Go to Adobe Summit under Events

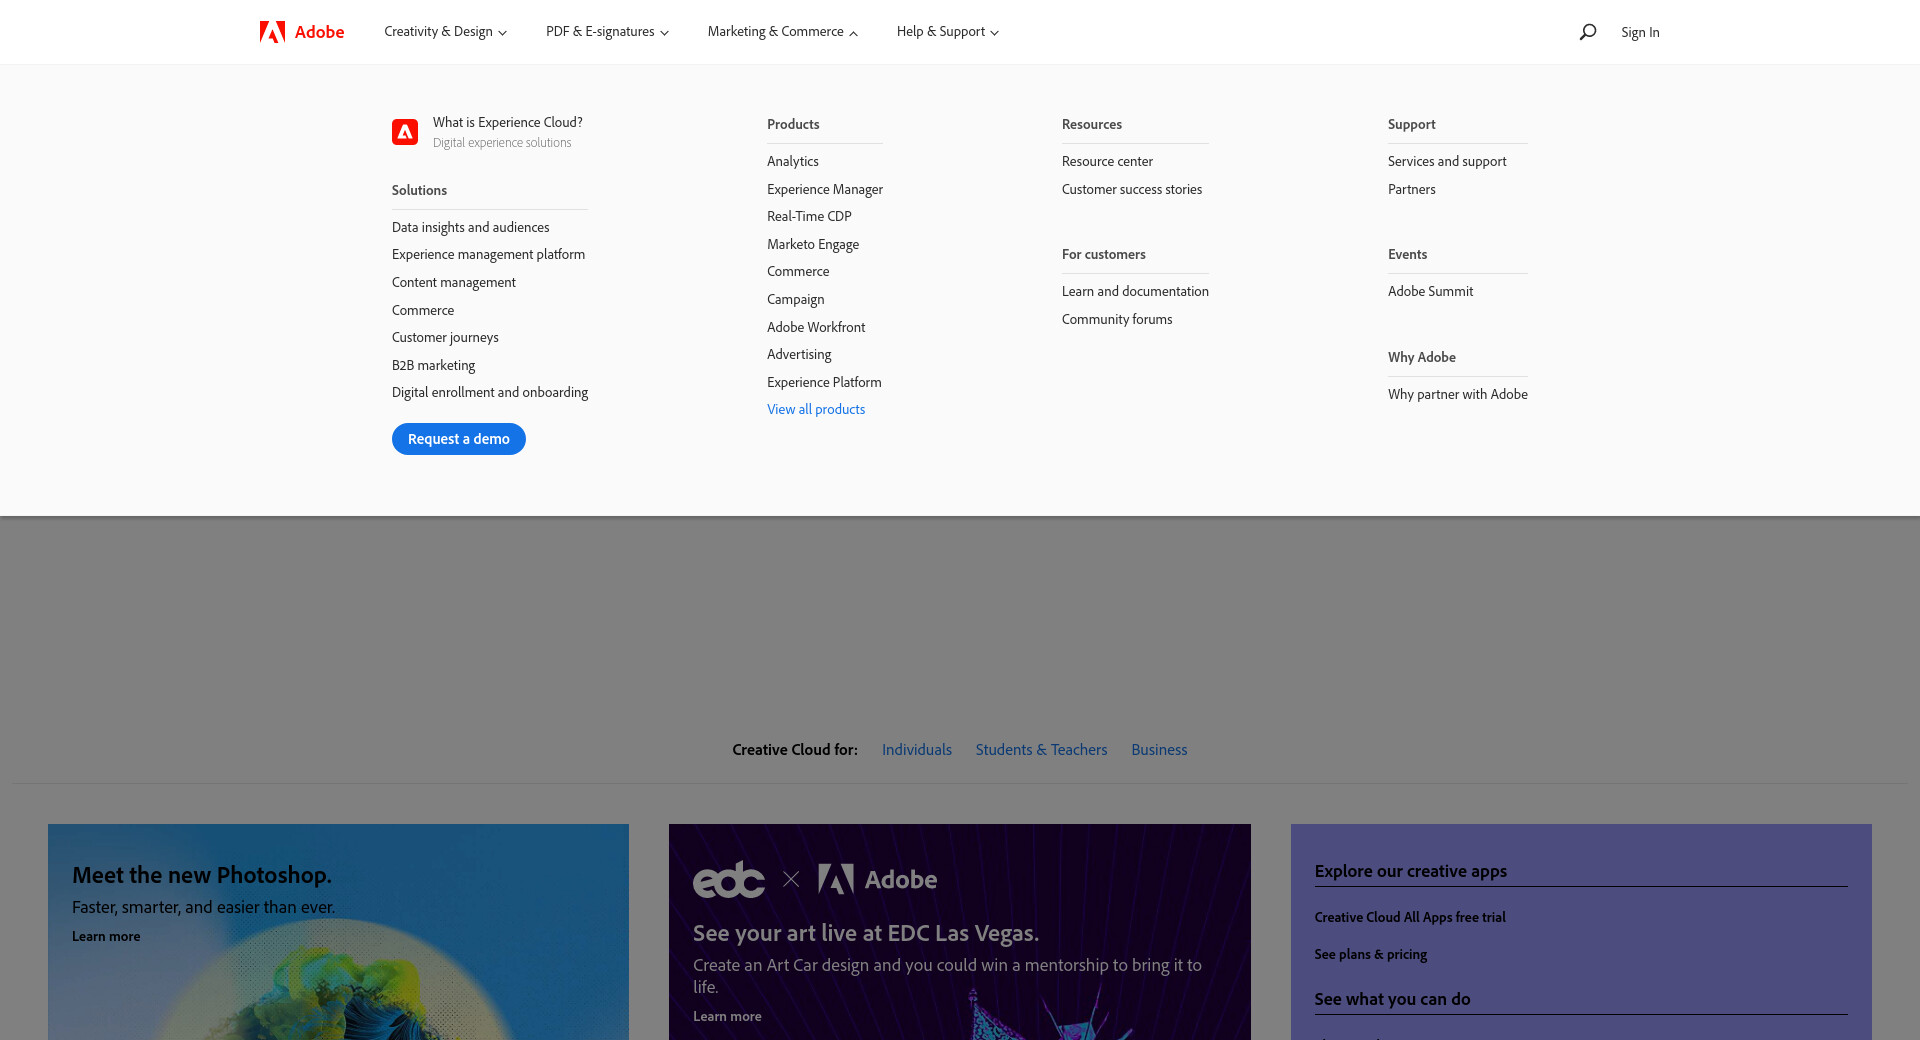pos(1430,291)
